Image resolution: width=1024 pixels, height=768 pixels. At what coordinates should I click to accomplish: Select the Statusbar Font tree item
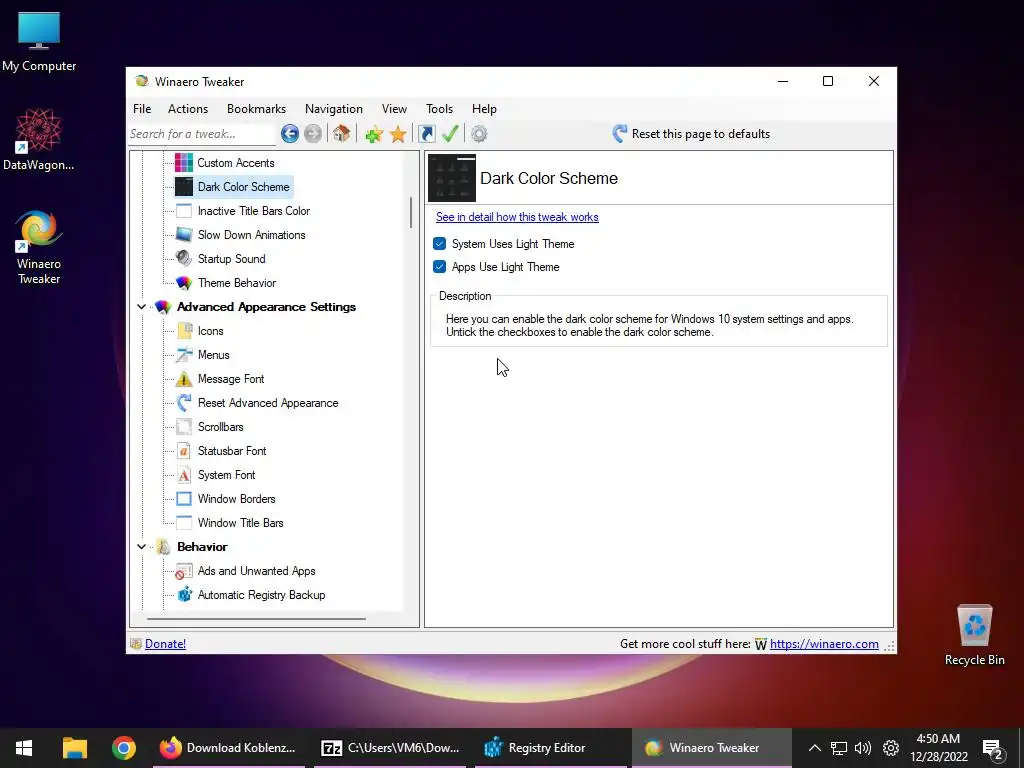tap(232, 451)
